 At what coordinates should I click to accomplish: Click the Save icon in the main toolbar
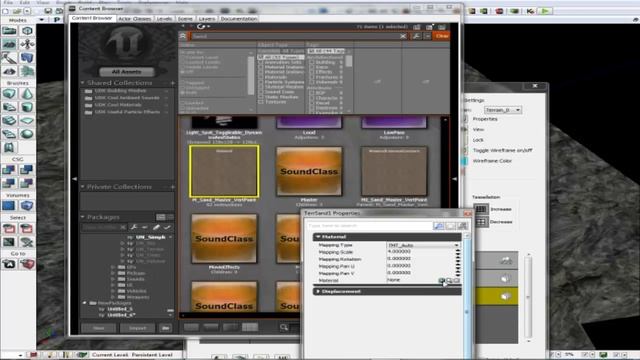click(x=48, y=11)
